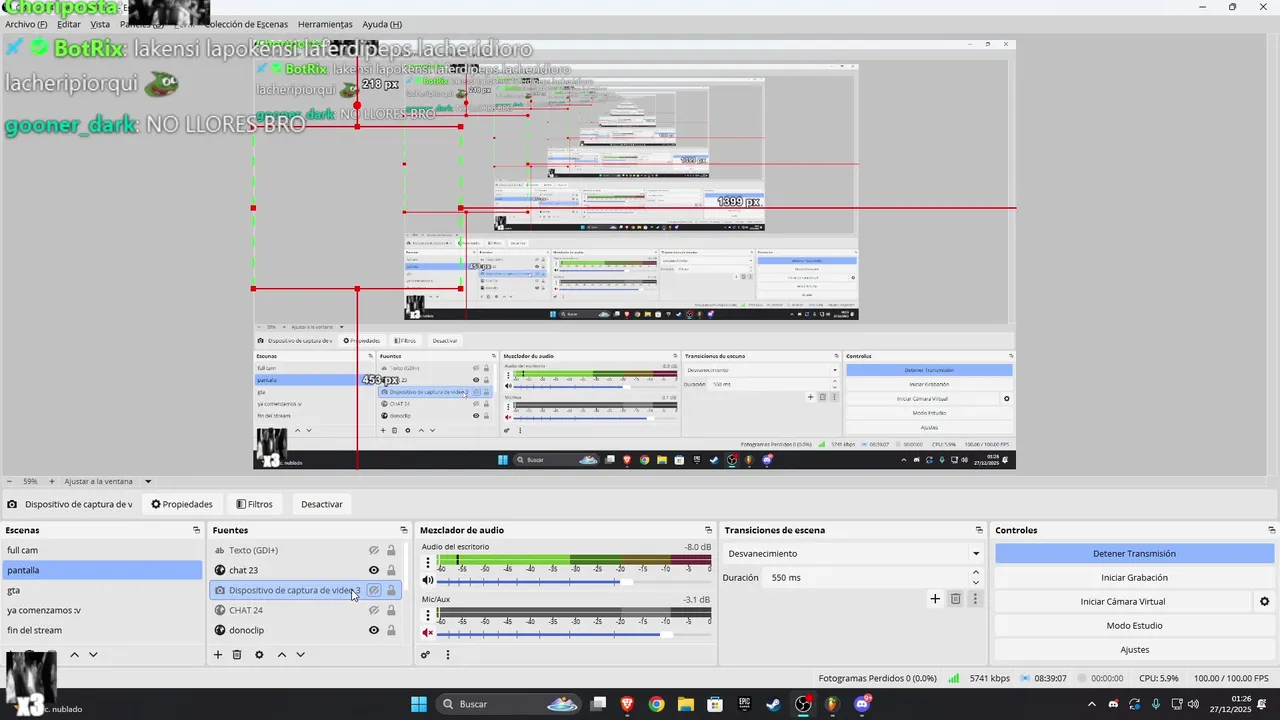Image resolution: width=1280 pixels, height=720 pixels.
Task: Adjust Mic/Aux volume slider
Action: point(572,634)
